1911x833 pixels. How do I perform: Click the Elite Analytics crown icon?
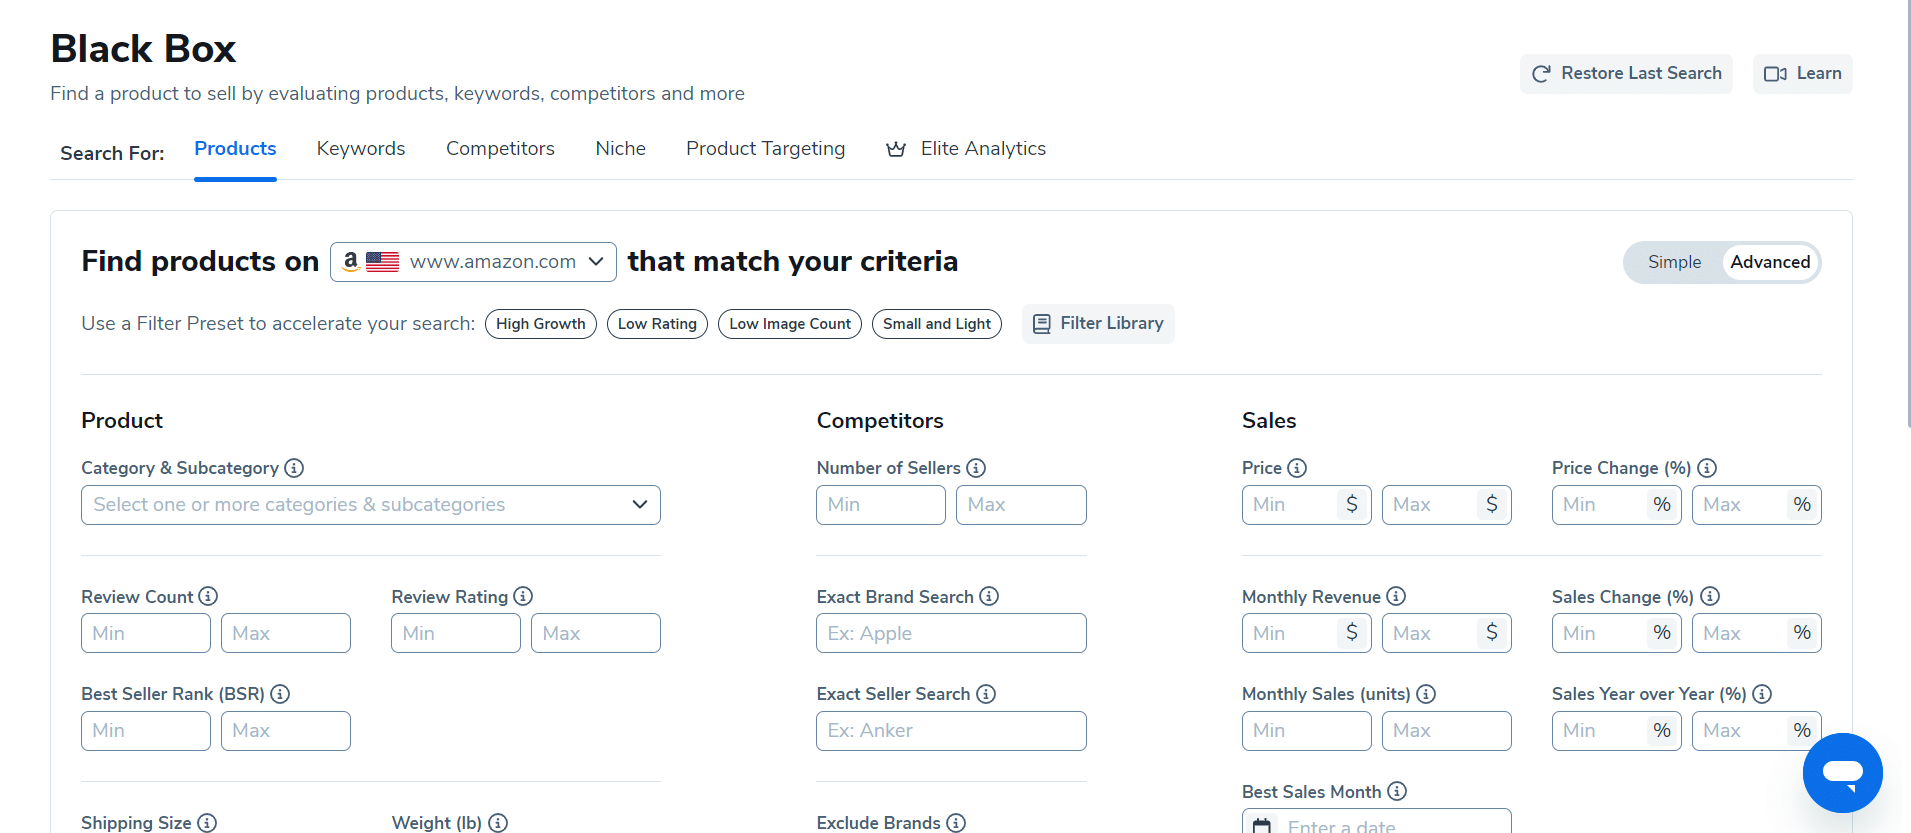coord(896,149)
